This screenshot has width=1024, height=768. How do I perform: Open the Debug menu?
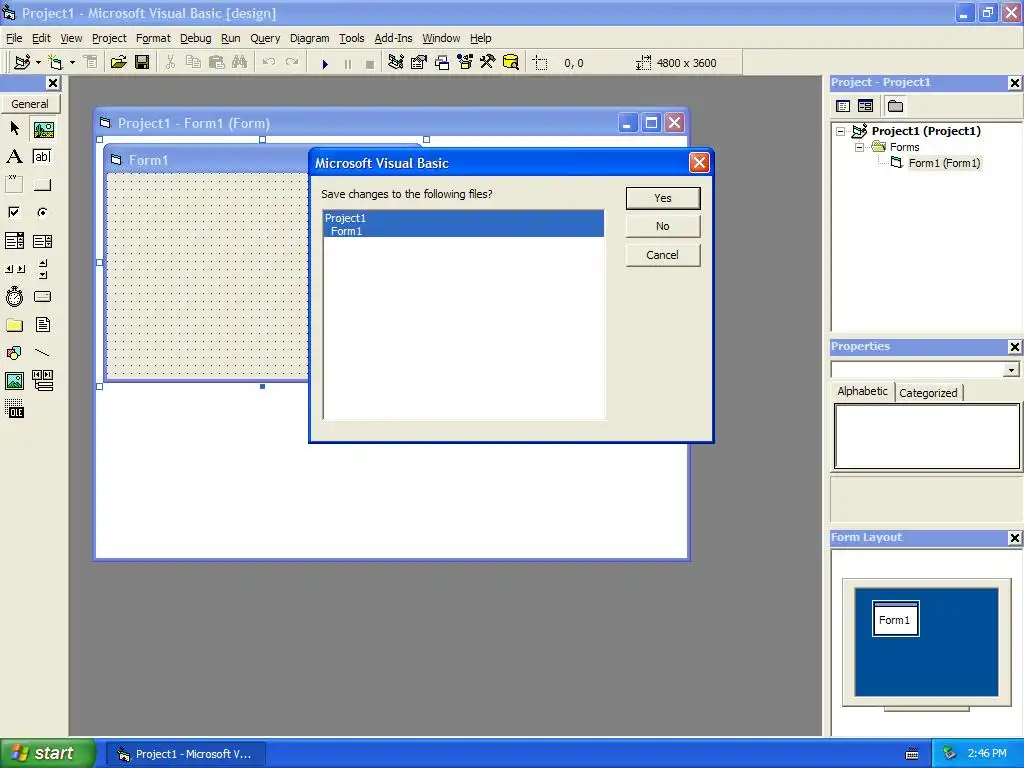[x=195, y=38]
